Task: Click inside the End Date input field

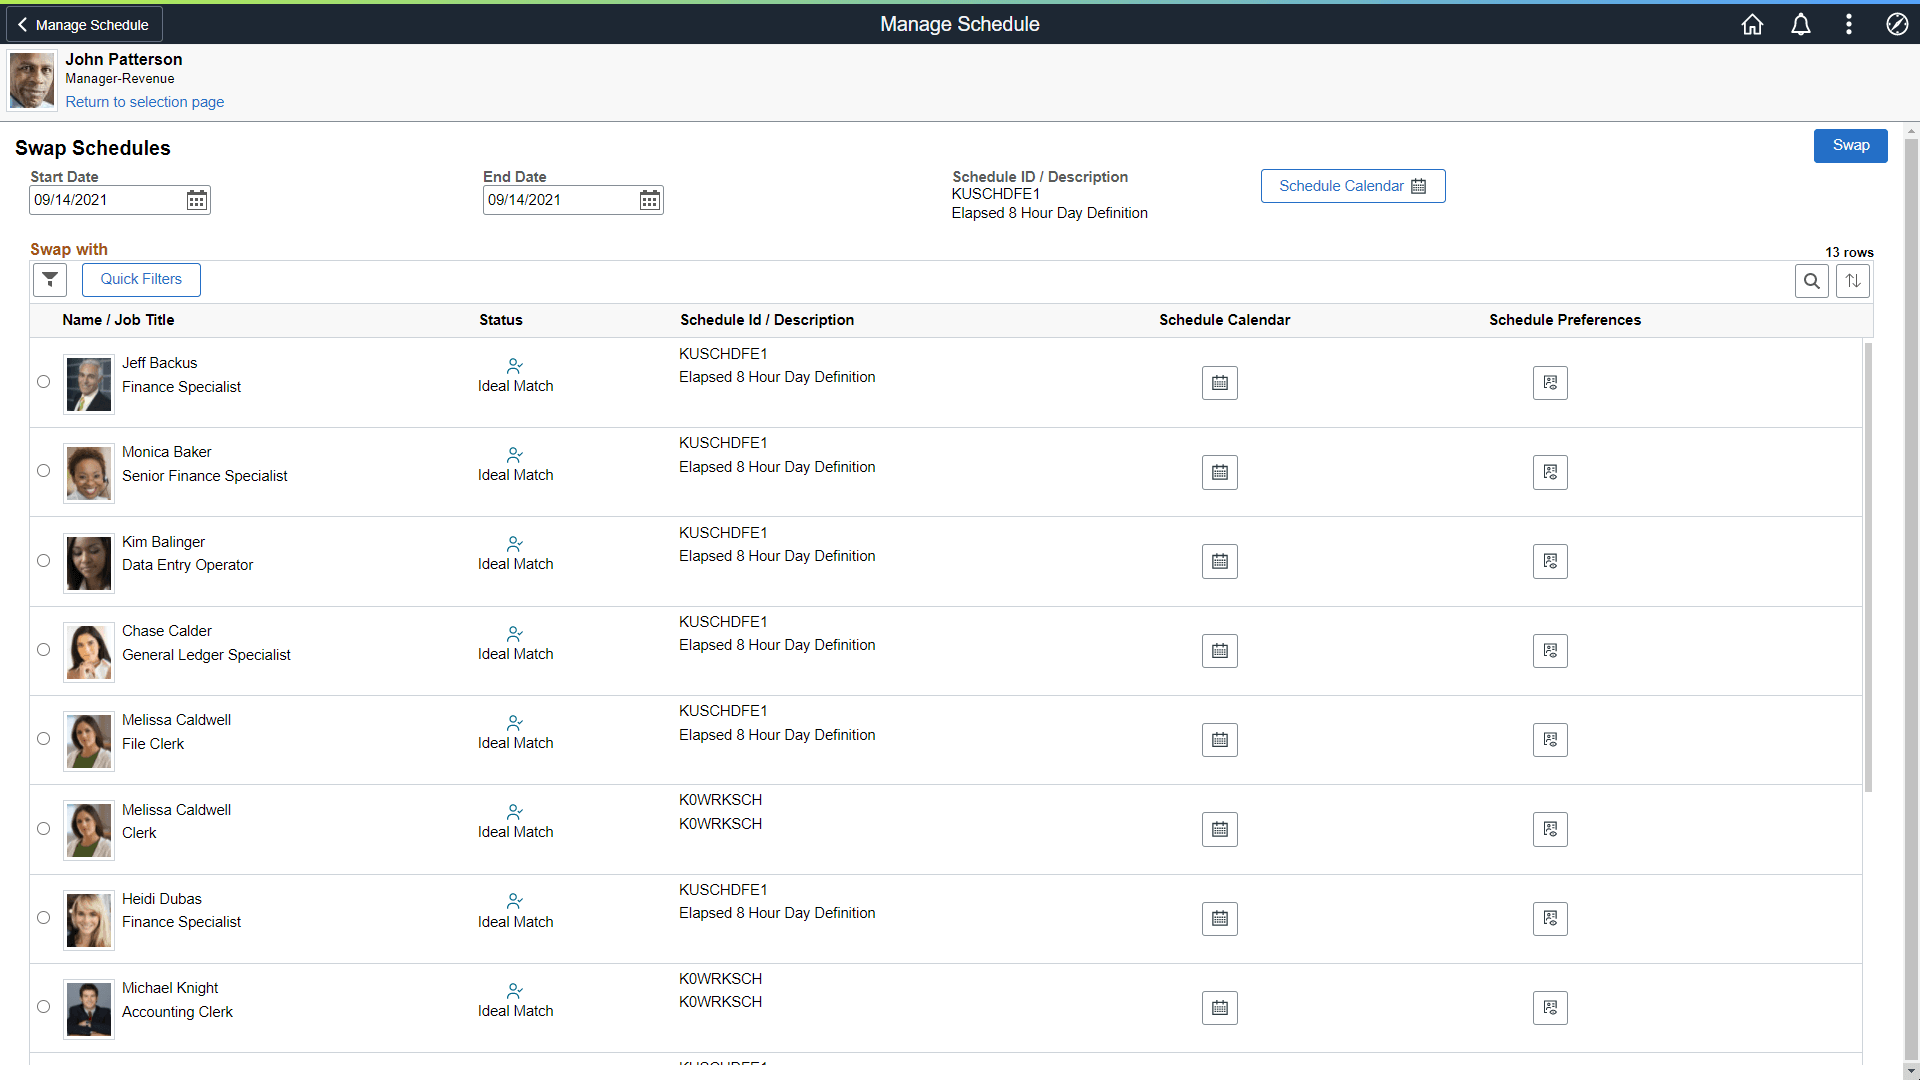Action: pos(555,199)
